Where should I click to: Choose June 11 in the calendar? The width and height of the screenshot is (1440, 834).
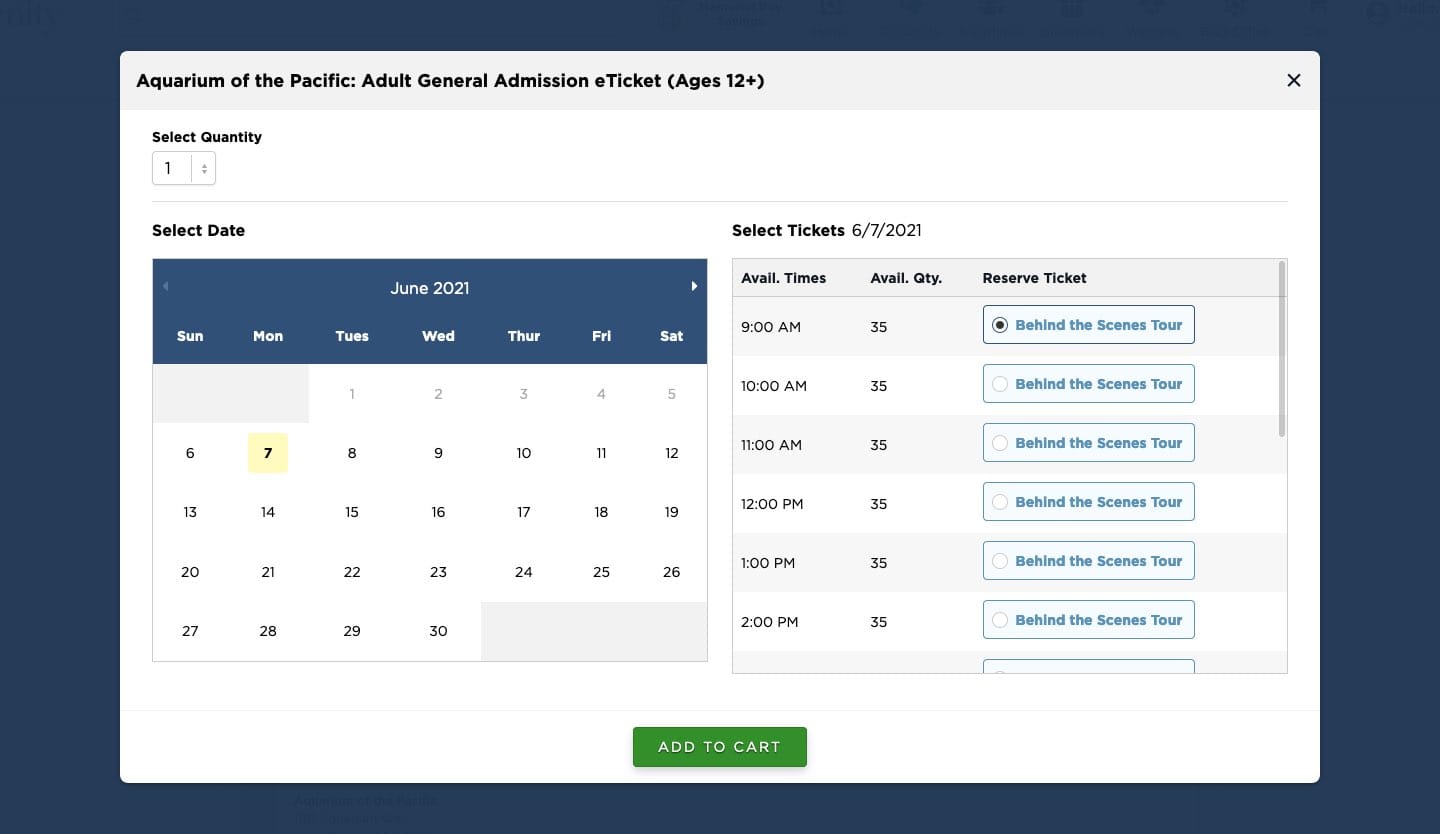601,453
